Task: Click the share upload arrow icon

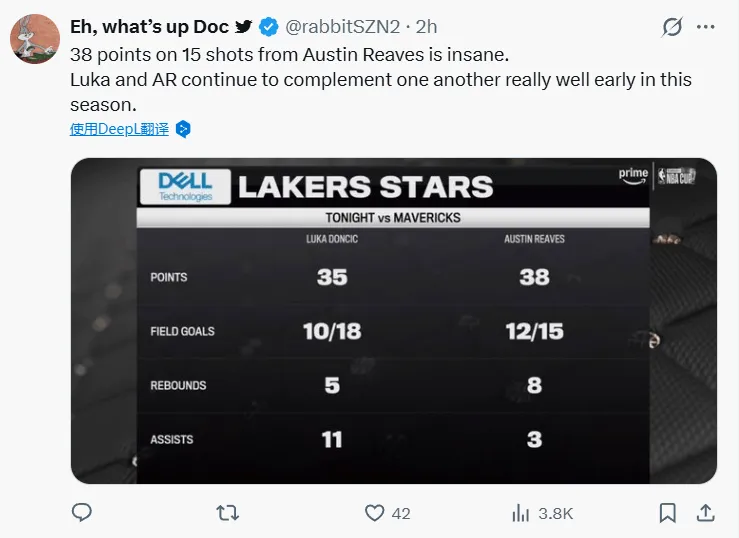Action: pos(704,513)
